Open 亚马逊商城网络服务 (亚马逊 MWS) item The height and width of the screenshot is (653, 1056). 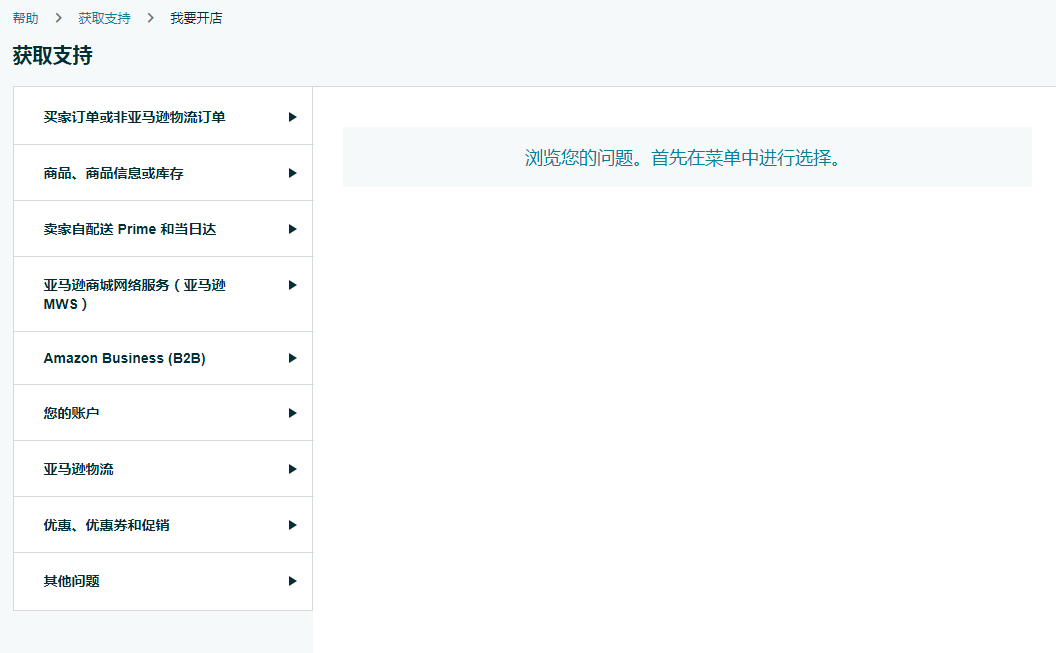point(163,294)
